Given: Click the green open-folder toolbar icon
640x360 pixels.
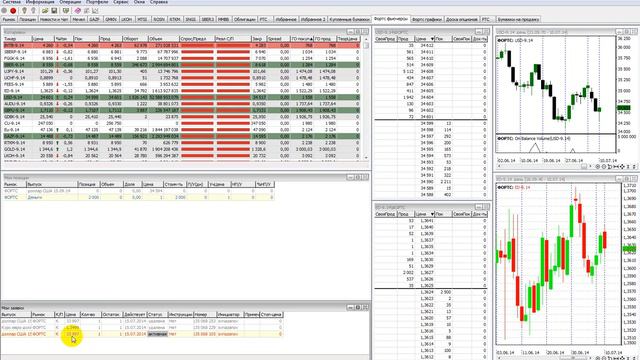Looking at the screenshot, I should (x=45, y=11).
